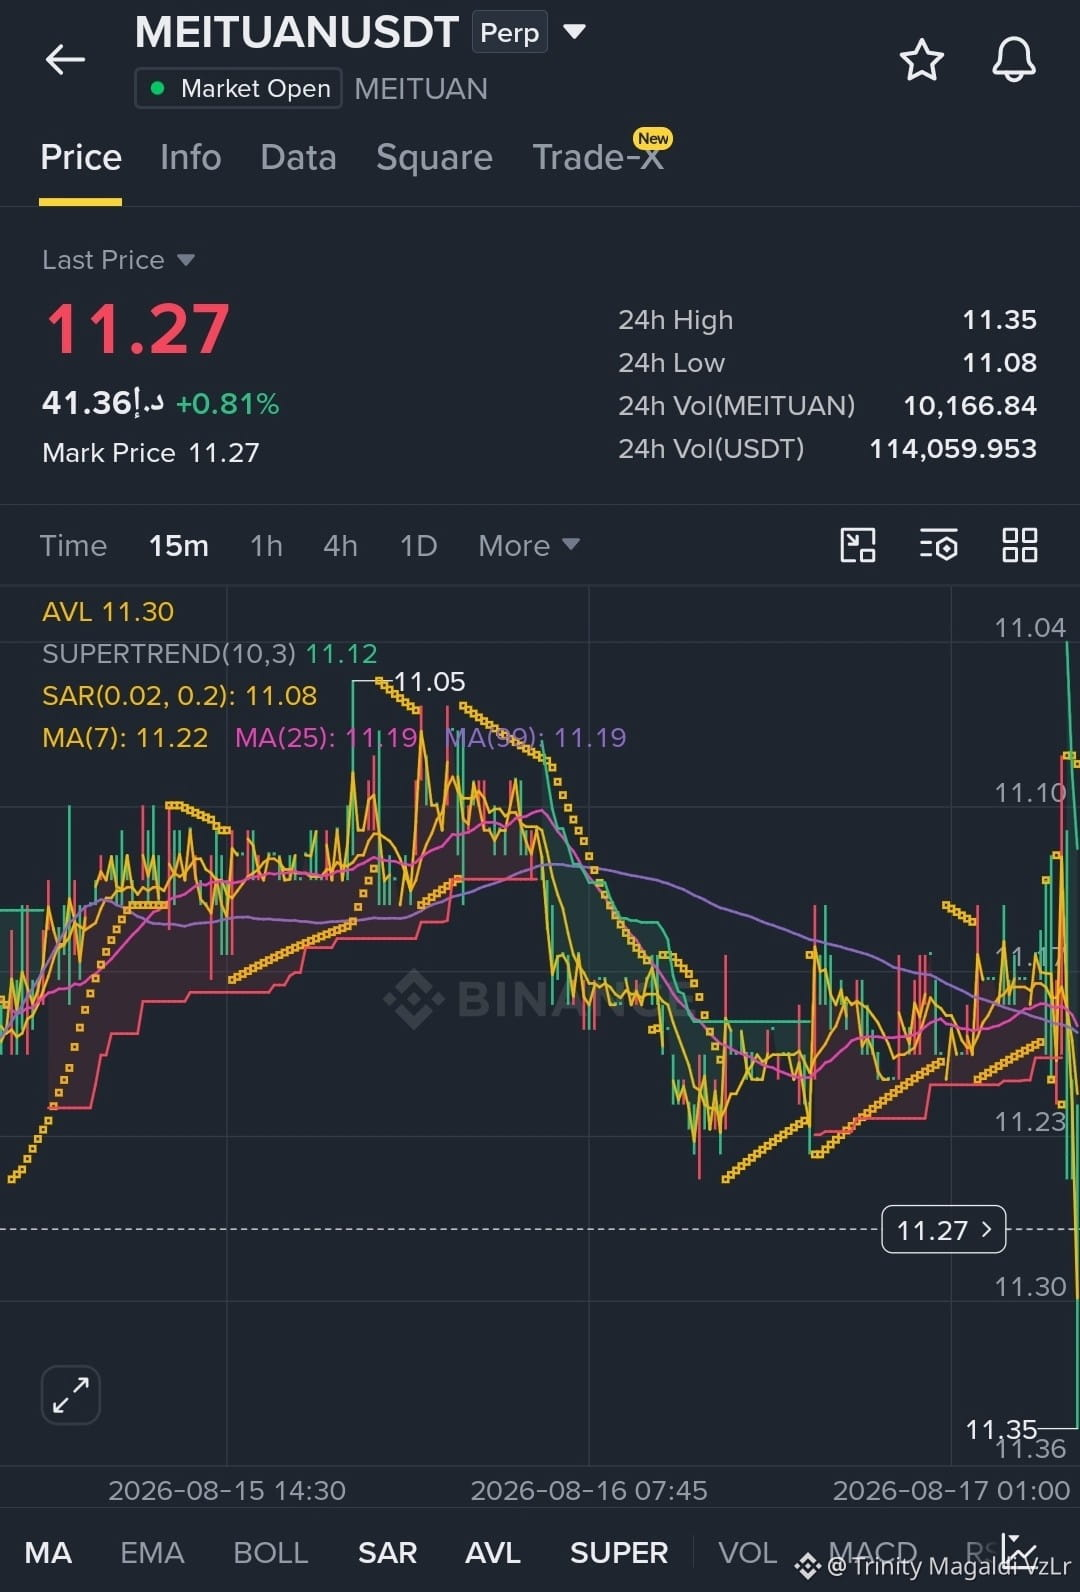The height and width of the screenshot is (1592, 1080).
Task: Tap the Perp contract badge
Action: pyautogui.click(x=509, y=33)
